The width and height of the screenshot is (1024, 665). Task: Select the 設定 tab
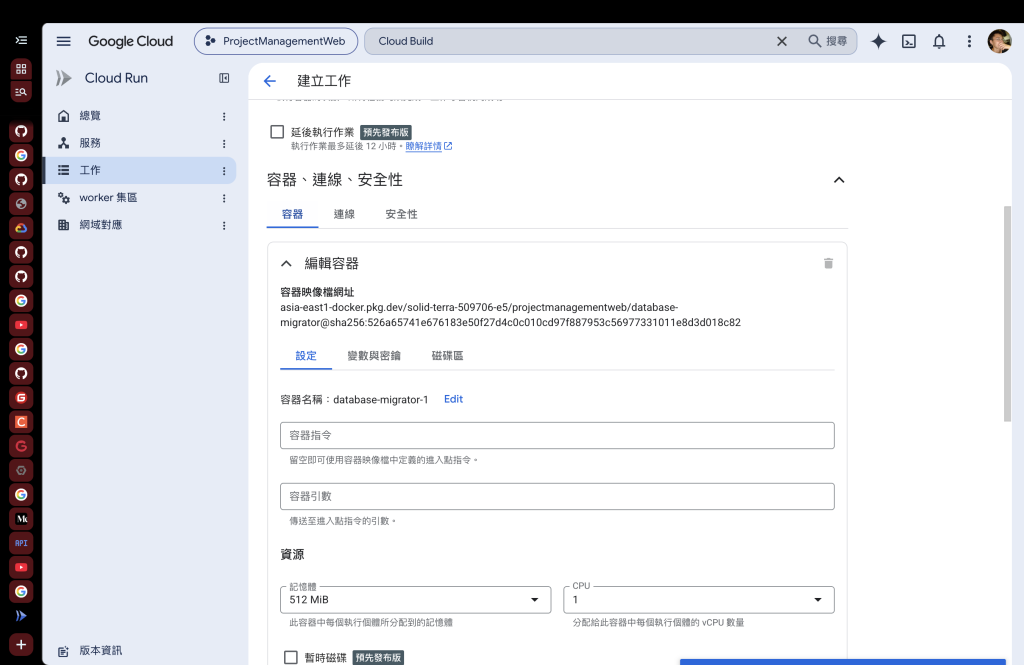click(306, 356)
